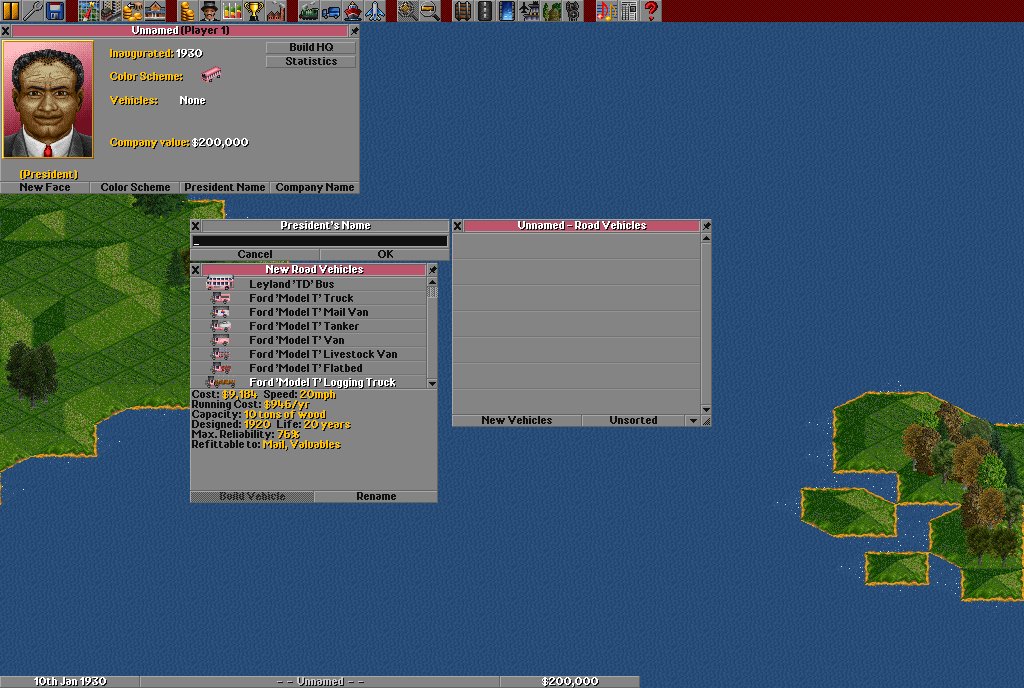Click the President's Name text field
Viewport: 1024px width, 688px height.
319,241
